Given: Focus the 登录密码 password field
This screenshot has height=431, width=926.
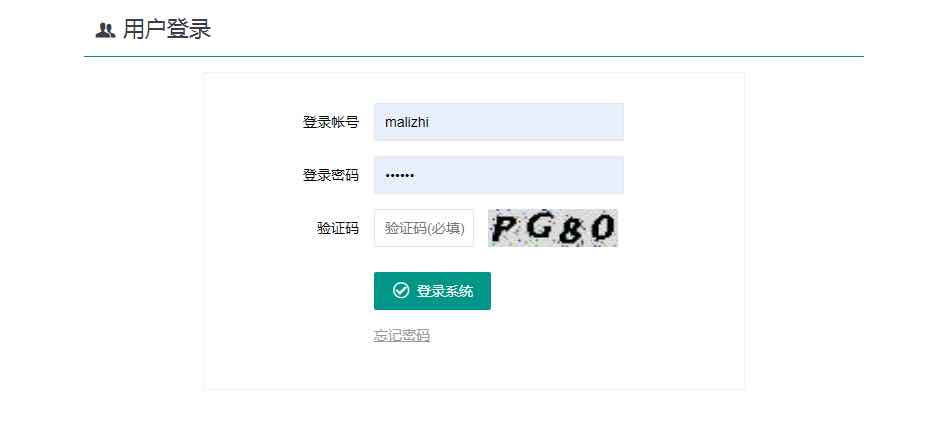Looking at the screenshot, I should 498,175.
